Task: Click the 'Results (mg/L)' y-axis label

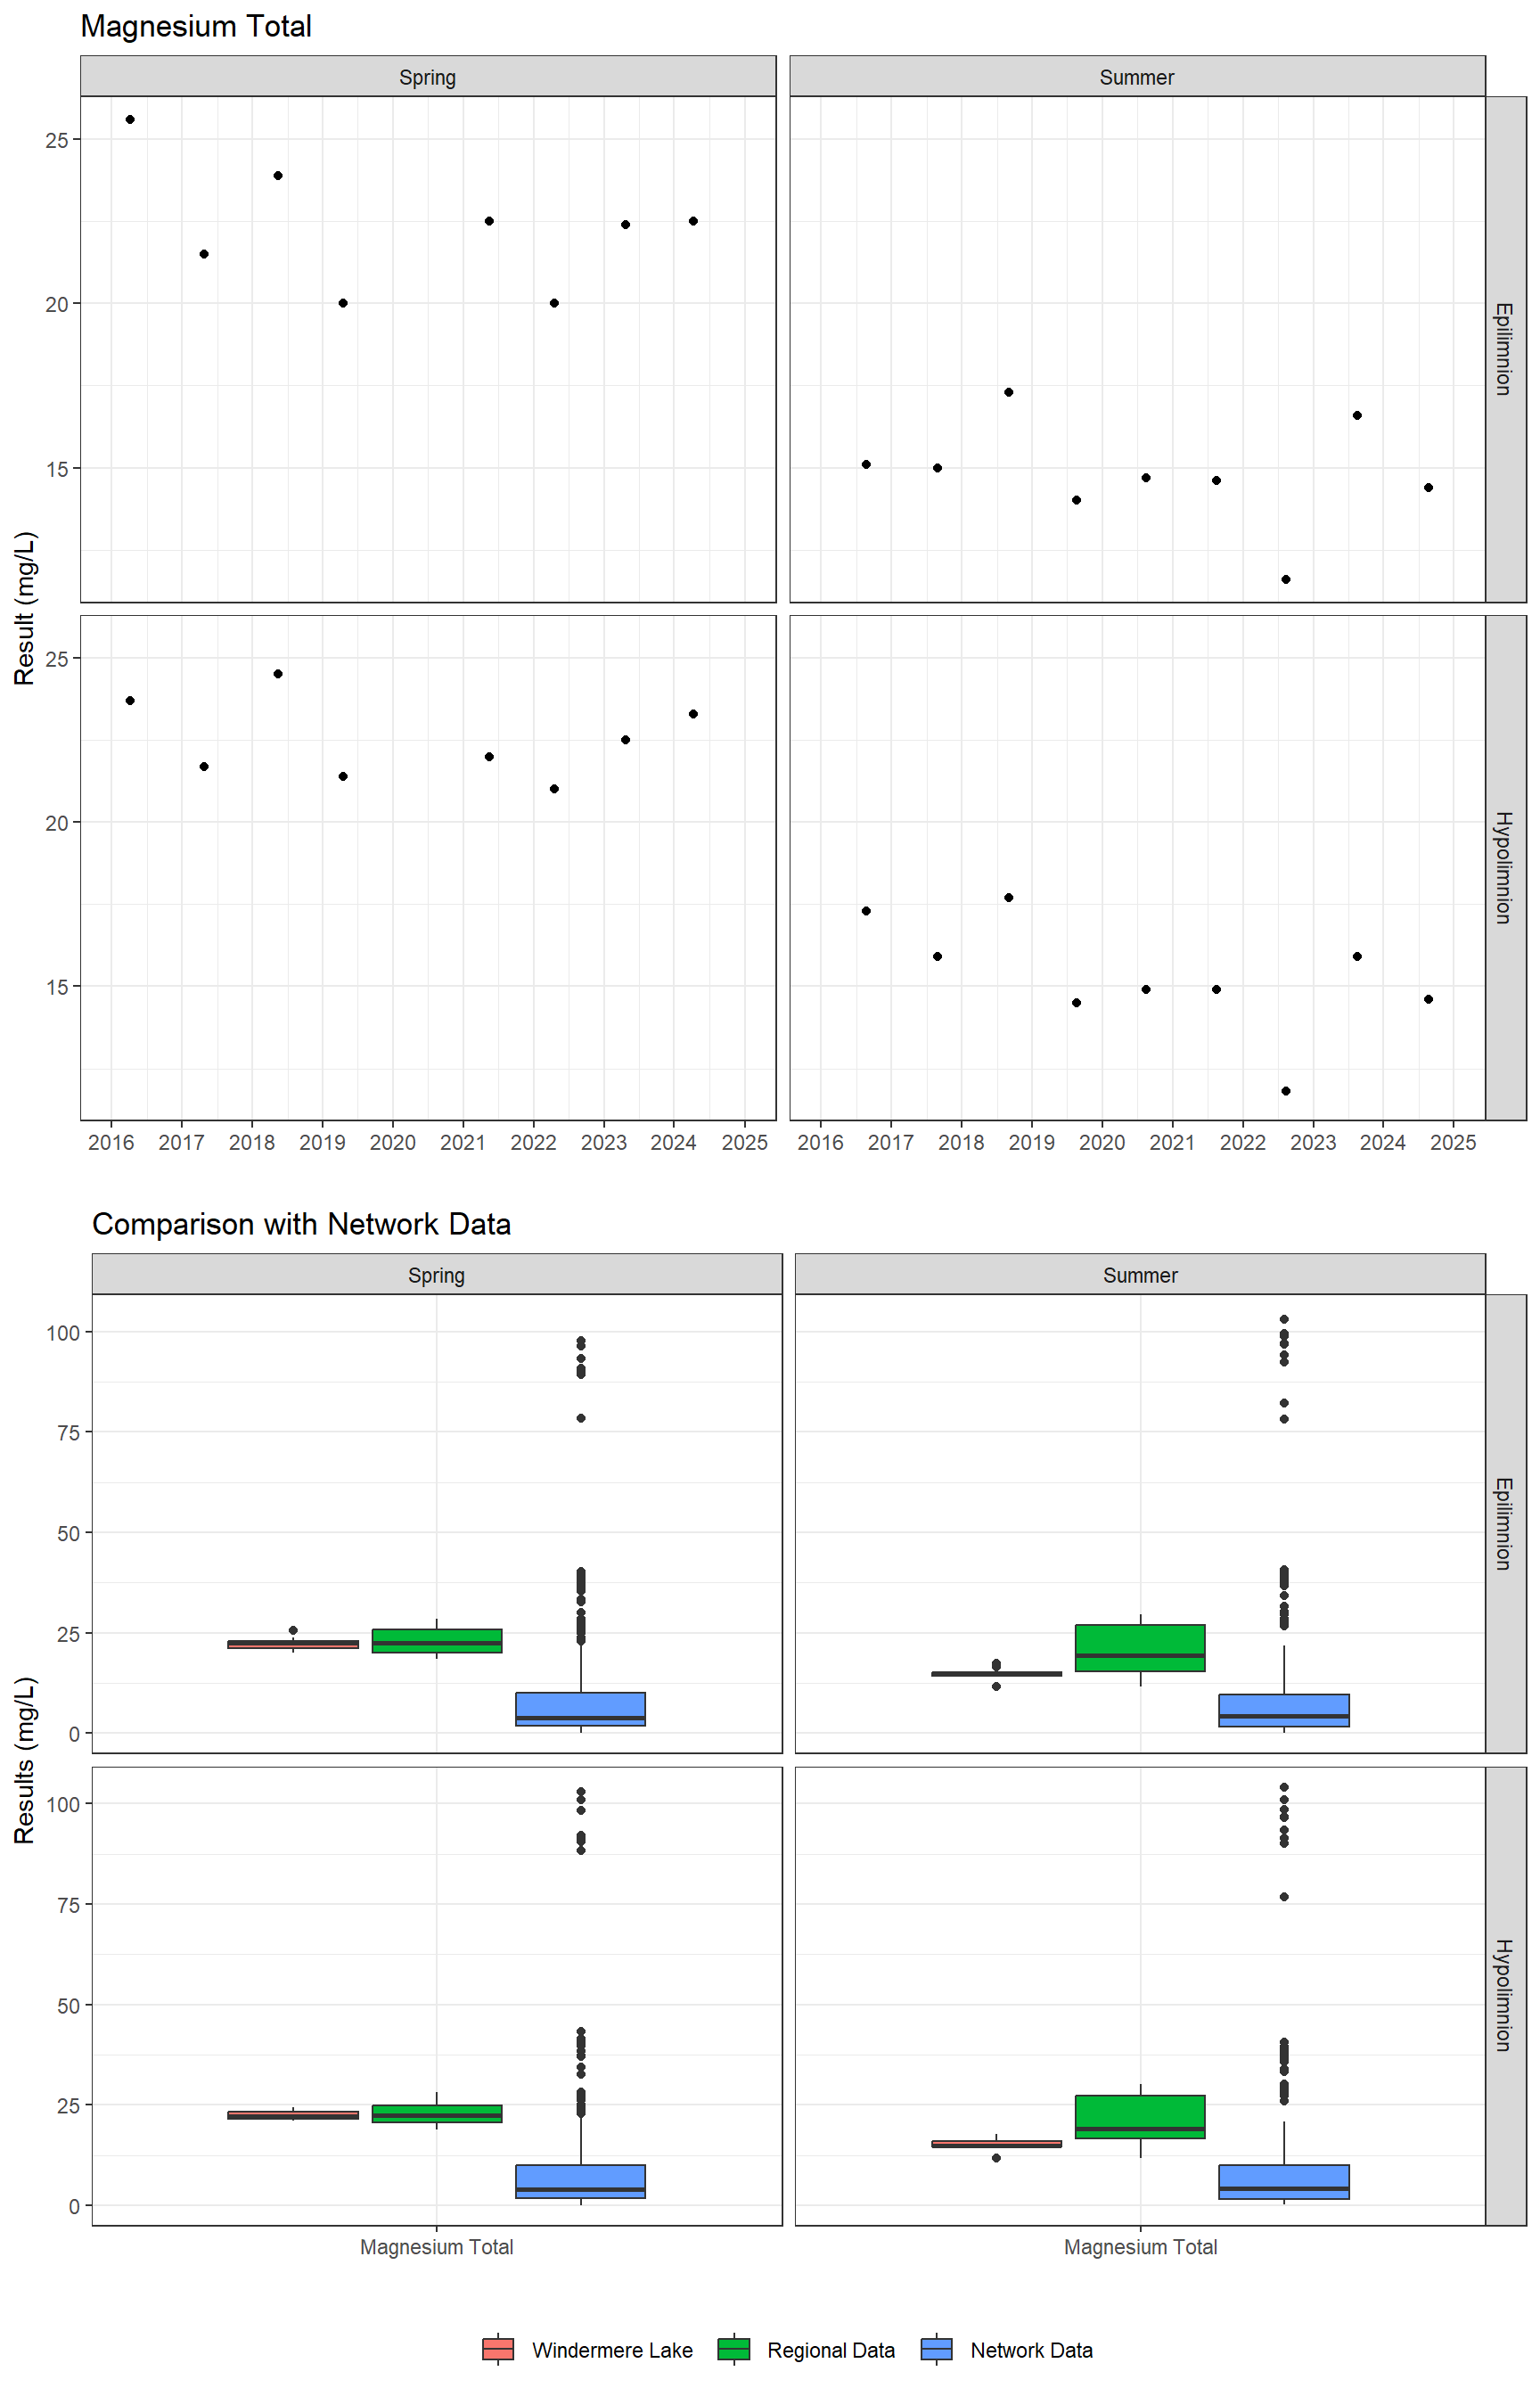Action: 25,1760
